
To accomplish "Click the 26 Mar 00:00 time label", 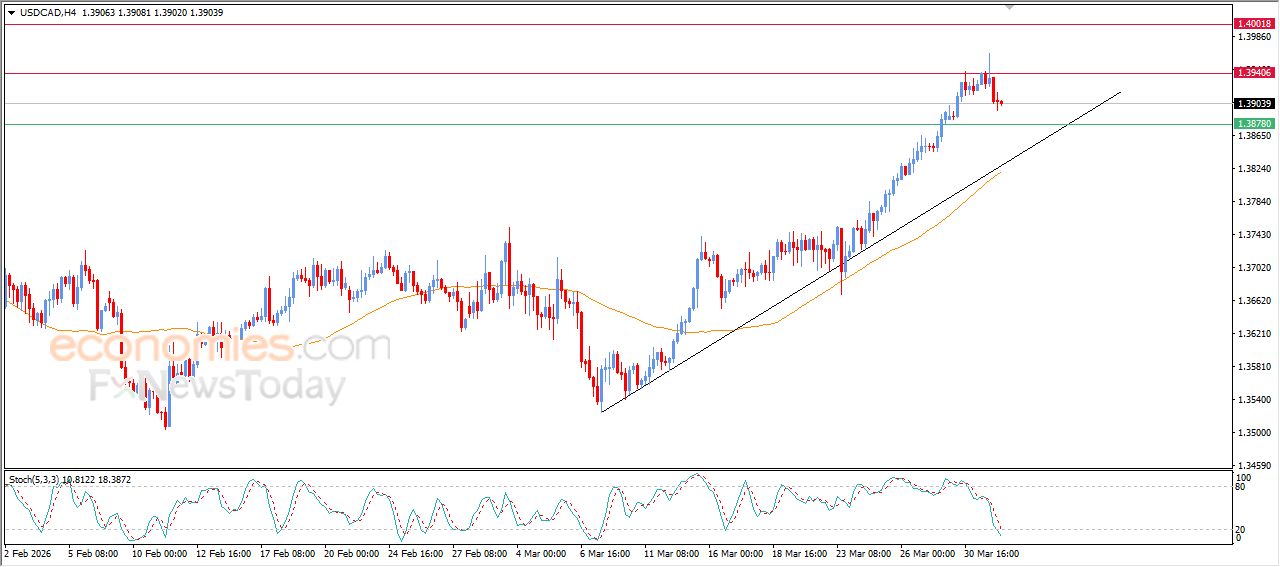I will click(x=927, y=553).
